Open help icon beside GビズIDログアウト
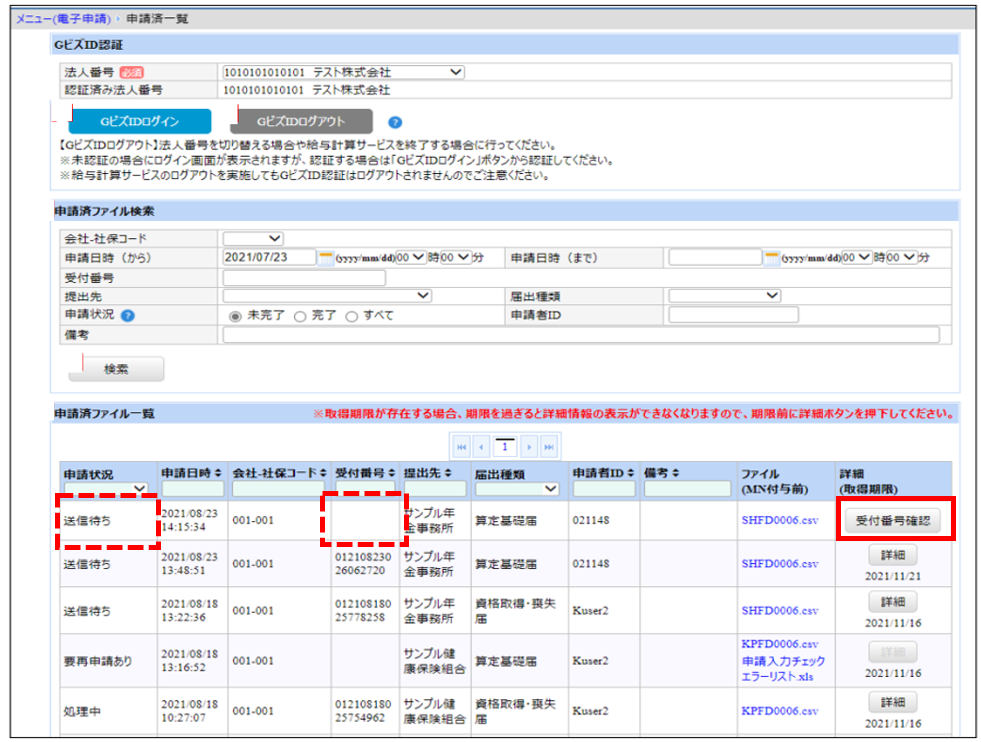 click(395, 122)
